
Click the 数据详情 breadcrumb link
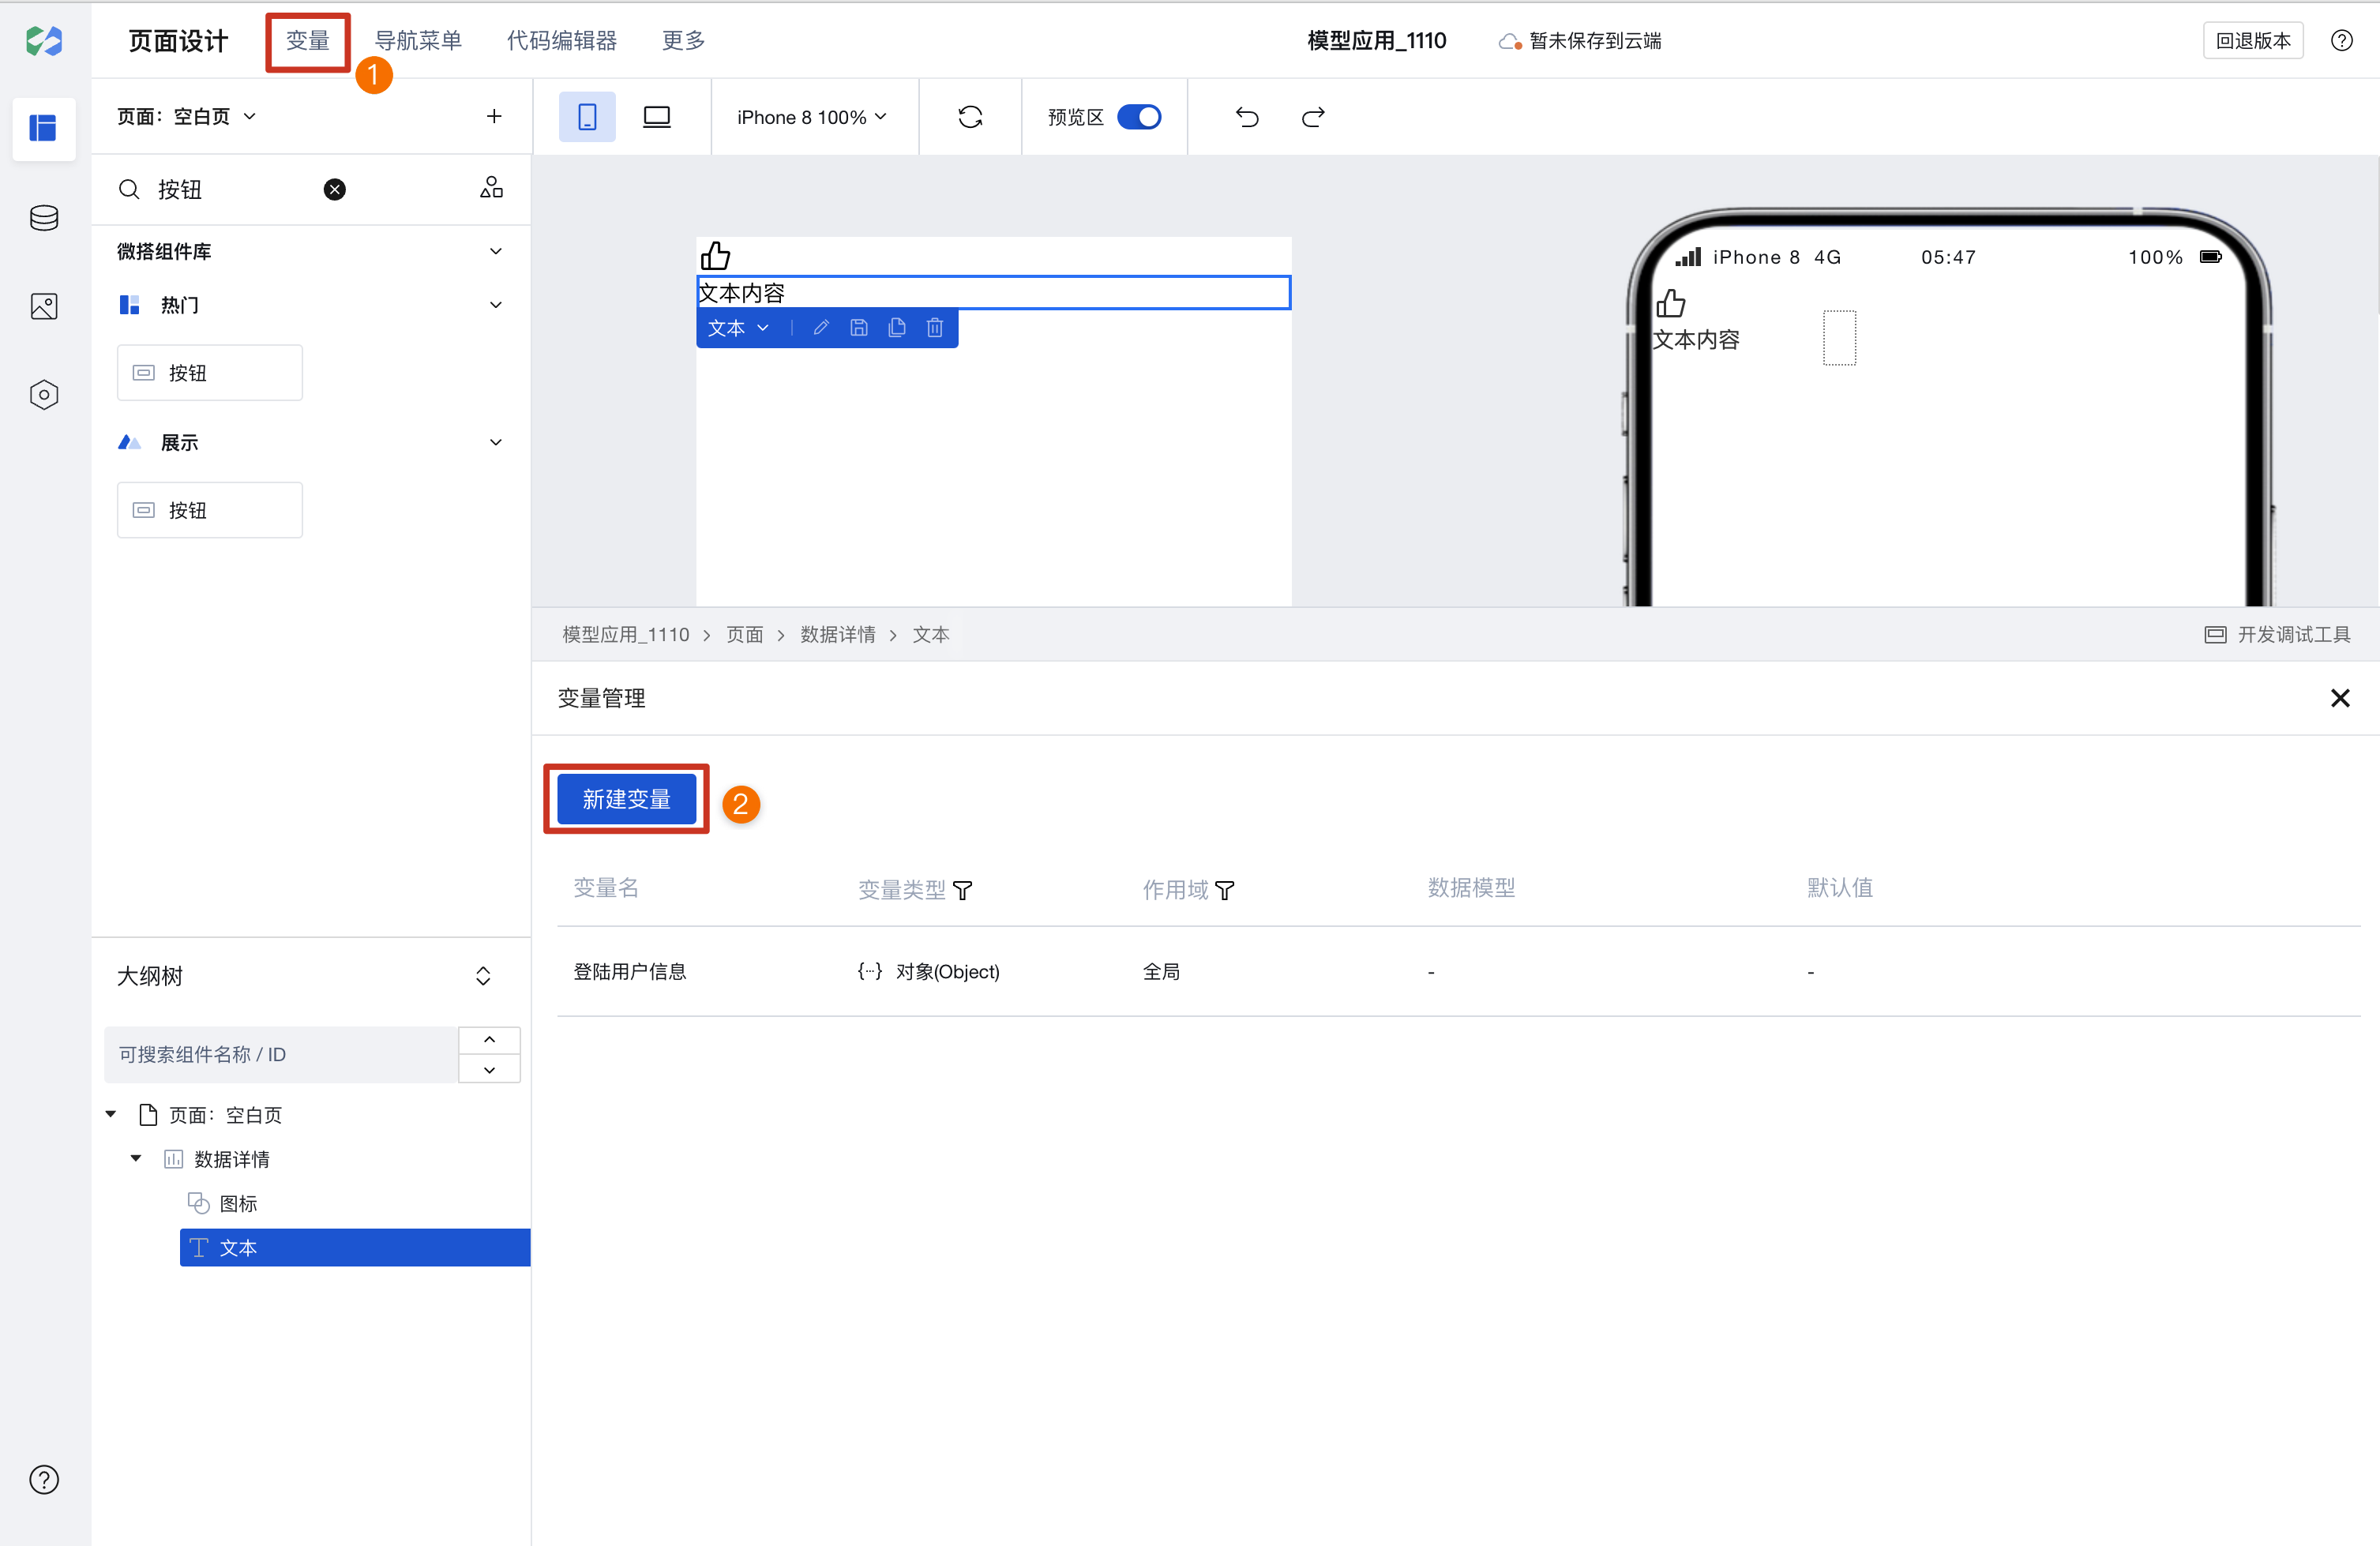pyautogui.click(x=838, y=634)
